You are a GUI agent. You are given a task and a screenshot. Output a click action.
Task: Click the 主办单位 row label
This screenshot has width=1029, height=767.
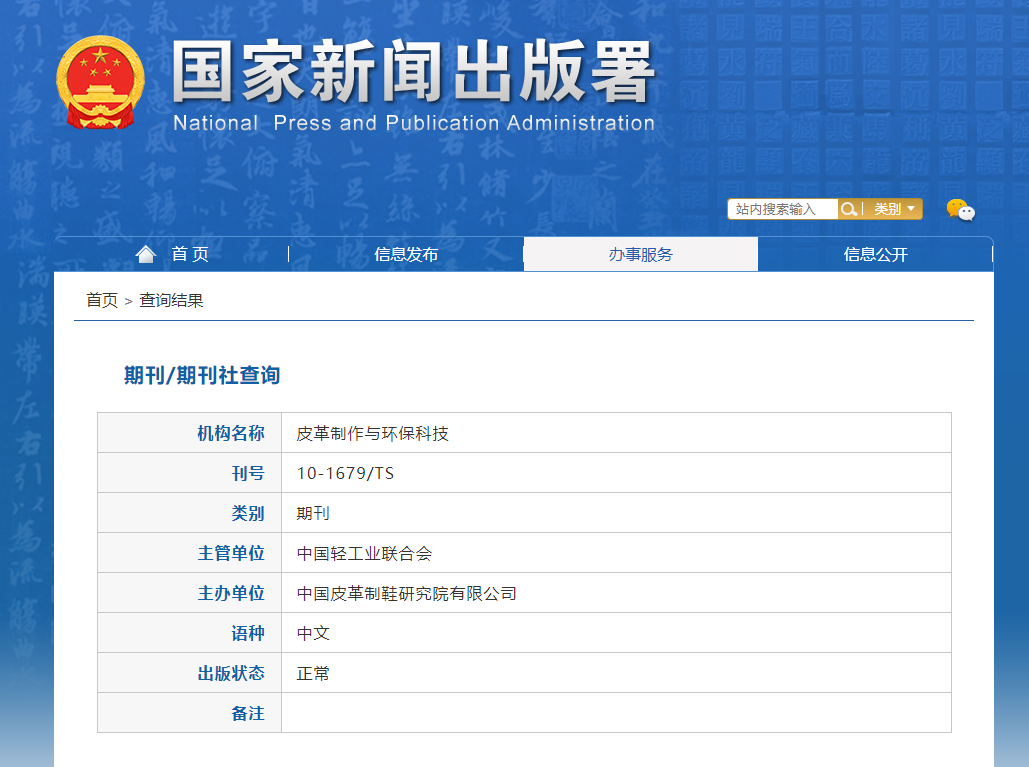(231, 594)
